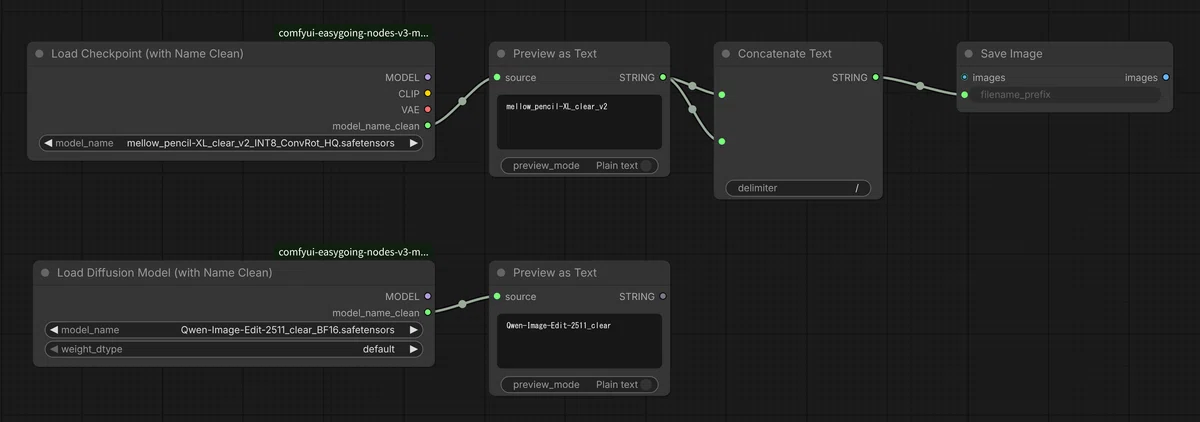Click the unconnected STRING output socket on the Qwen preview node
The width and height of the screenshot is (1200, 422).
coord(662,296)
